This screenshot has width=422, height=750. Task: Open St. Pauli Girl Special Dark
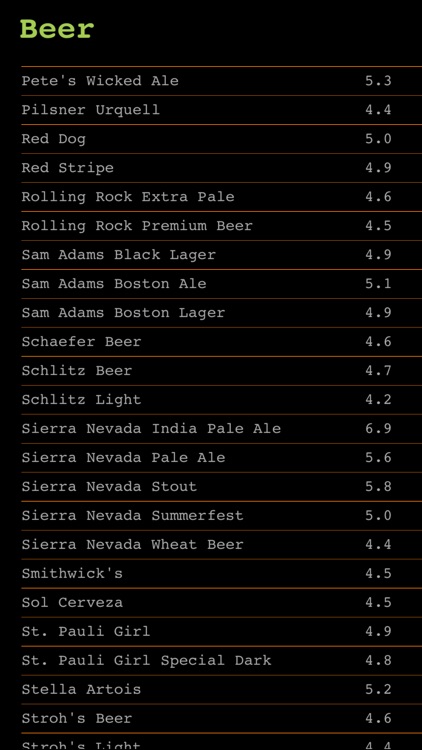pyautogui.click(x=222, y=661)
